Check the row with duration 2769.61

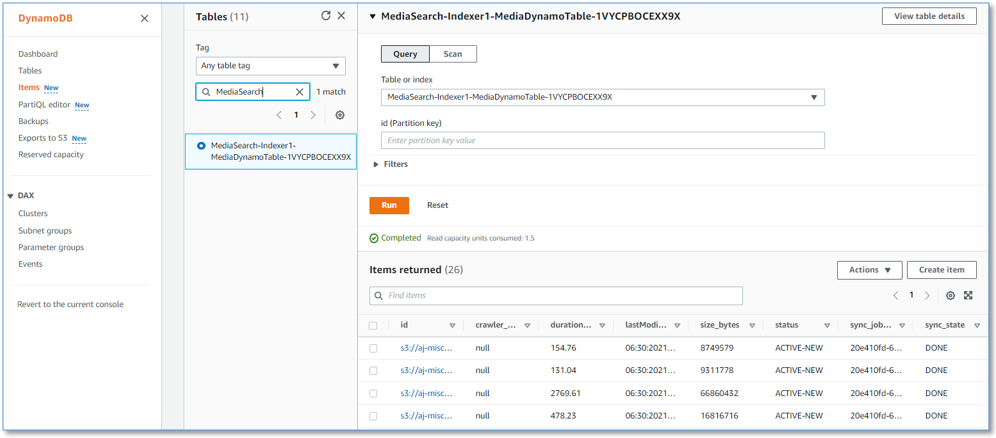point(373,393)
